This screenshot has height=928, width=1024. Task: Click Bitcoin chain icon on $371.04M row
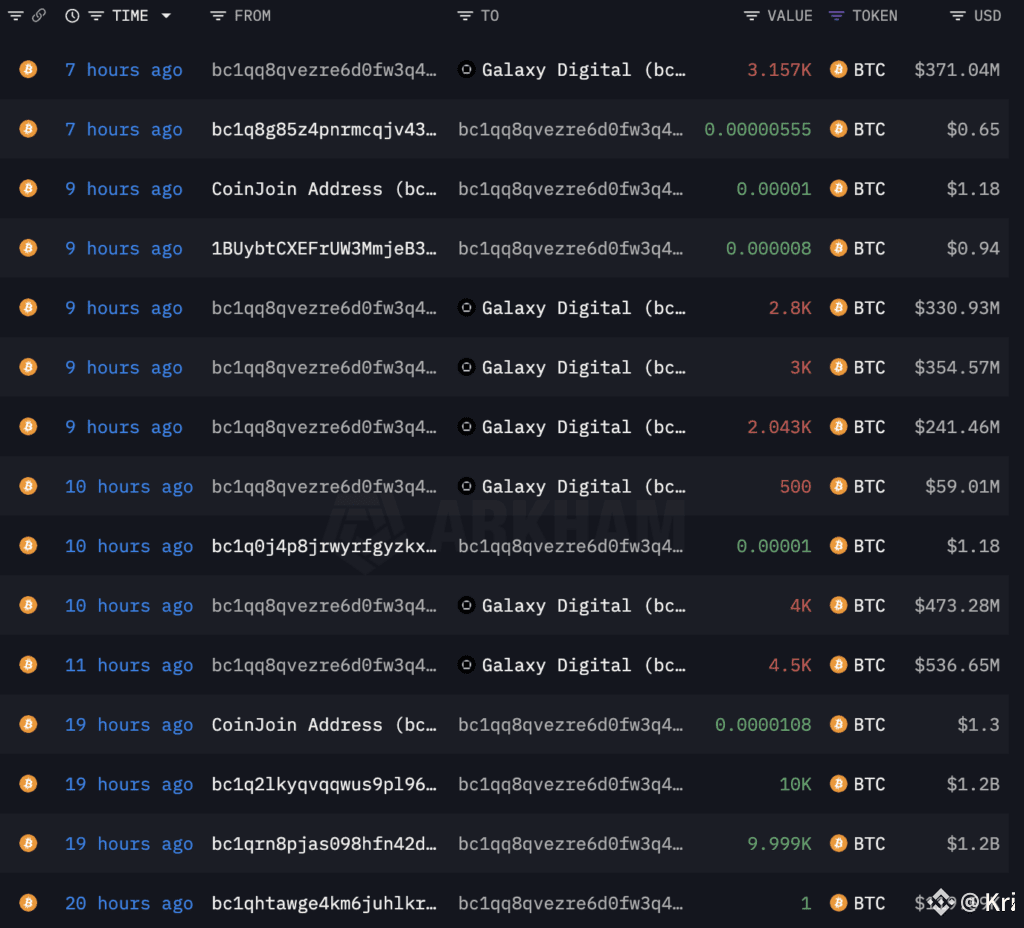[28, 69]
